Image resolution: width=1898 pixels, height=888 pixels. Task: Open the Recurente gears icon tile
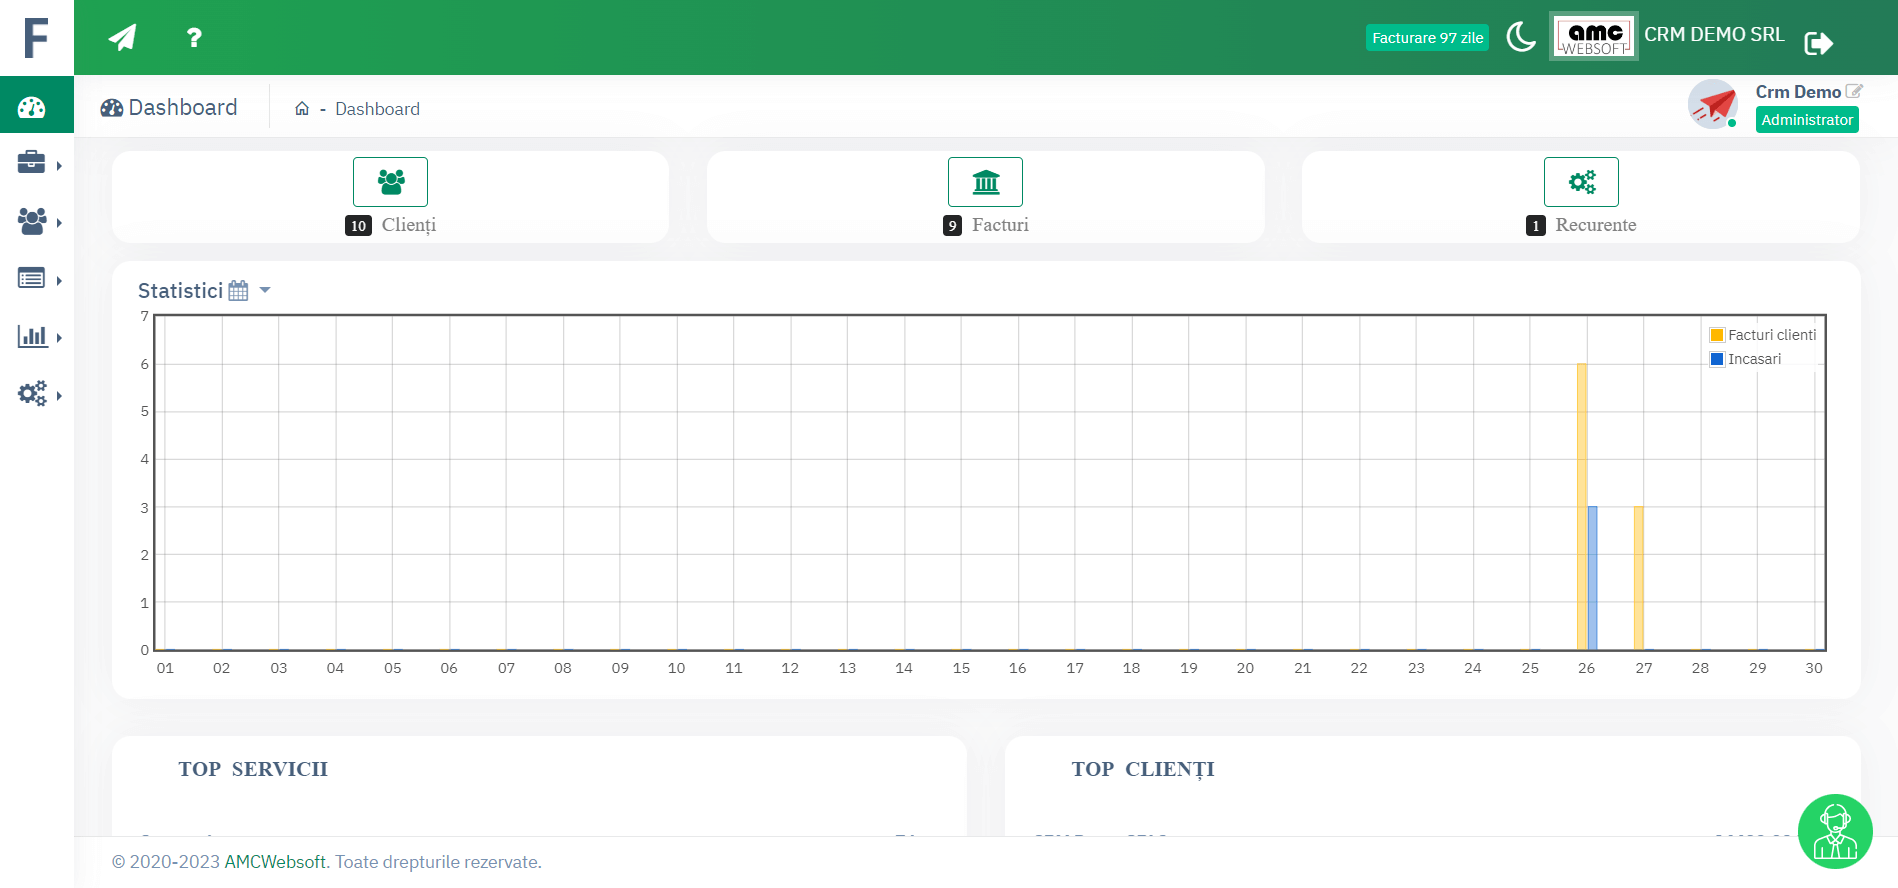[1580, 182]
